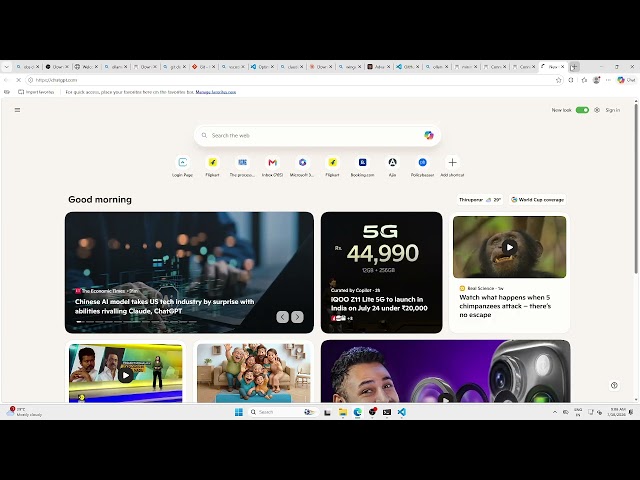This screenshot has height=480, width=640.
Task: Switch to the GitHub VS Code icon tab
Action: pos(407,67)
